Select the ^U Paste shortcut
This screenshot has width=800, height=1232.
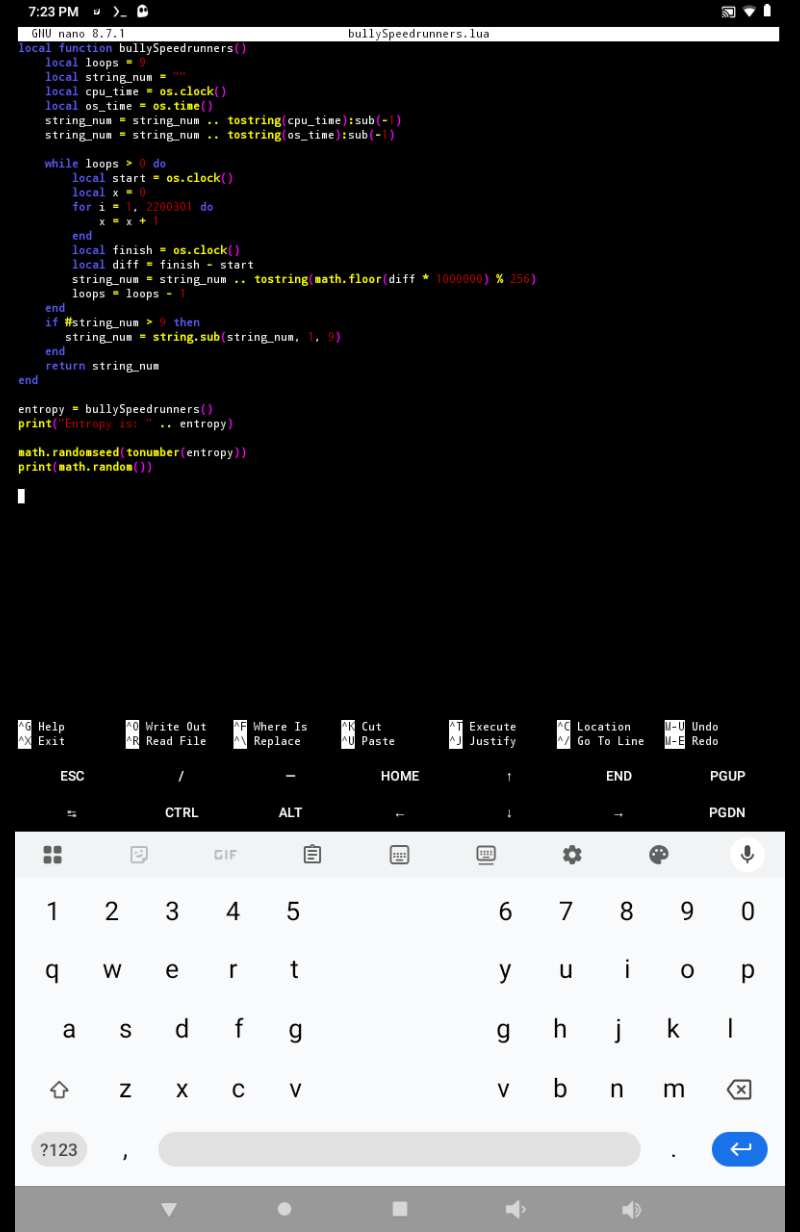click(x=368, y=741)
